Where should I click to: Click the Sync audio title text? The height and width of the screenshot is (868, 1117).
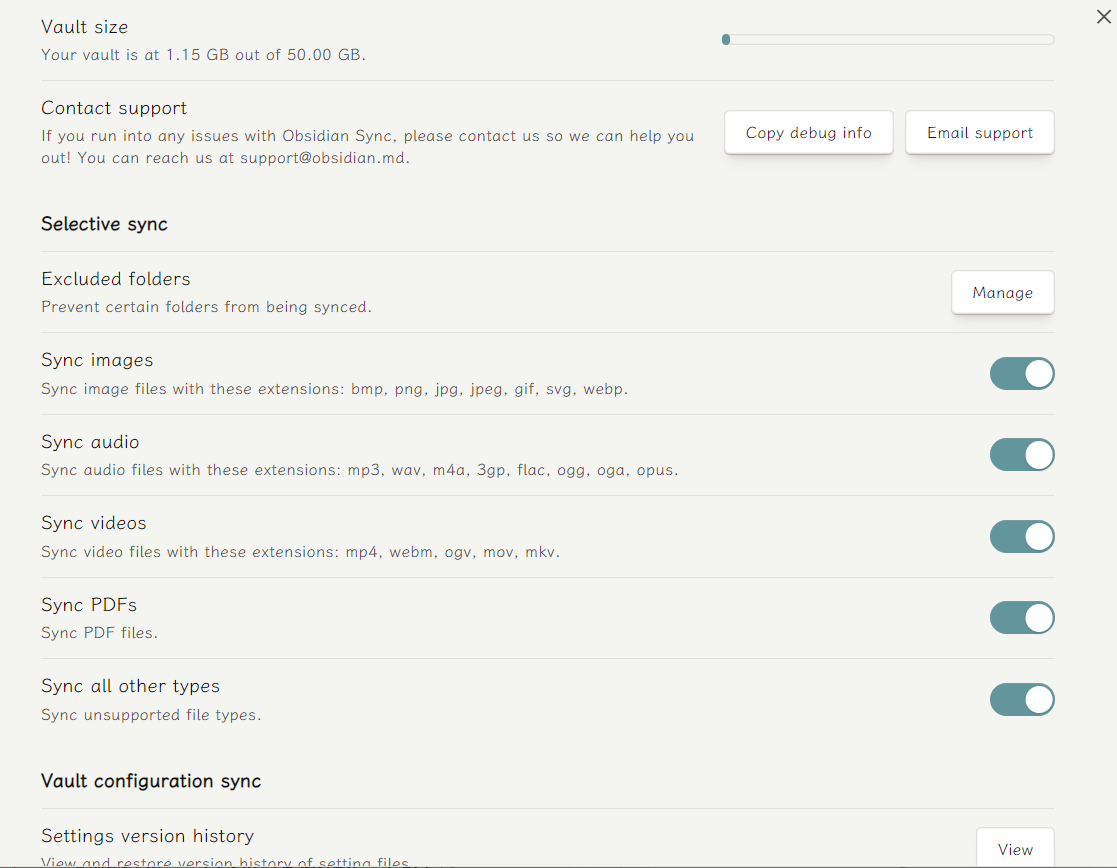(x=90, y=442)
